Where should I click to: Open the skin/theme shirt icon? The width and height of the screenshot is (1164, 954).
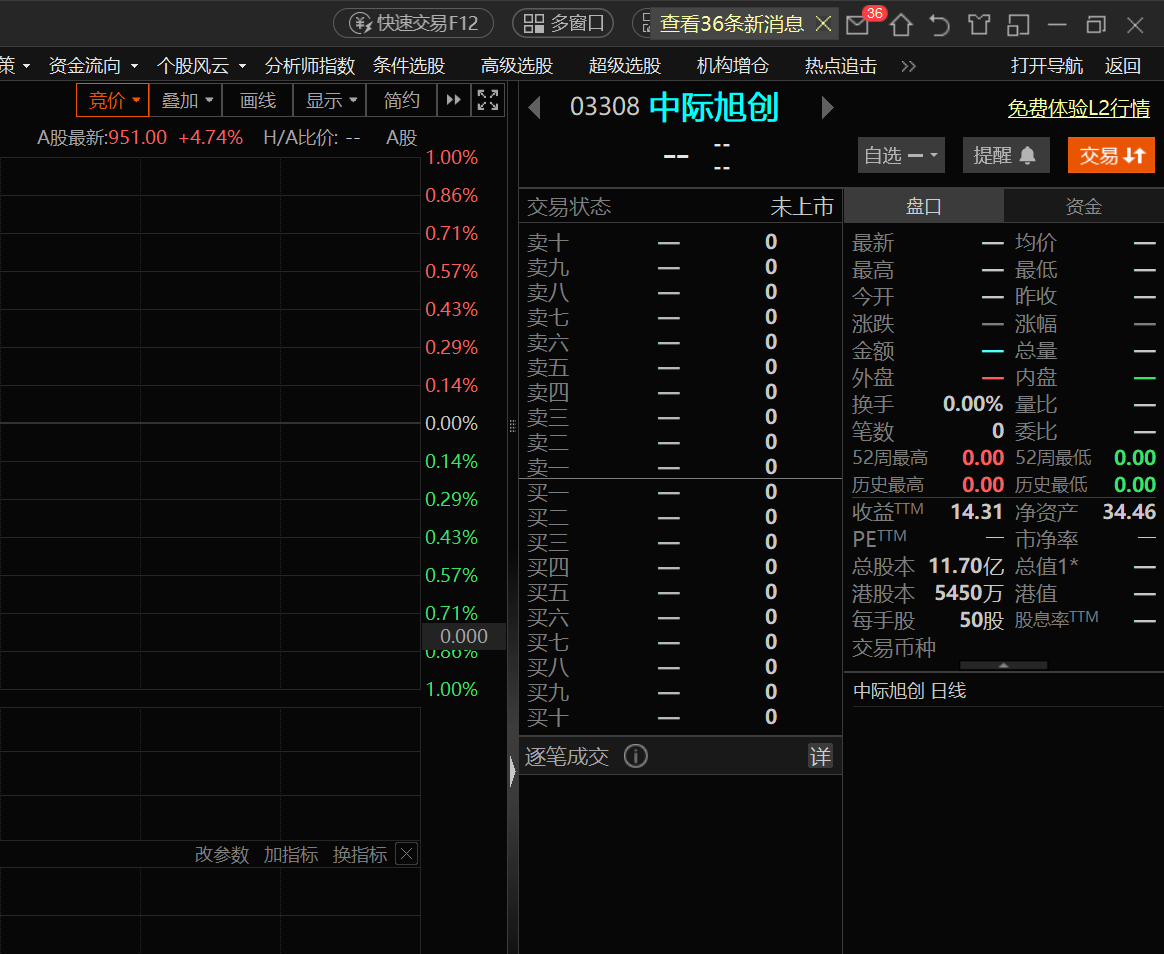point(979,24)
